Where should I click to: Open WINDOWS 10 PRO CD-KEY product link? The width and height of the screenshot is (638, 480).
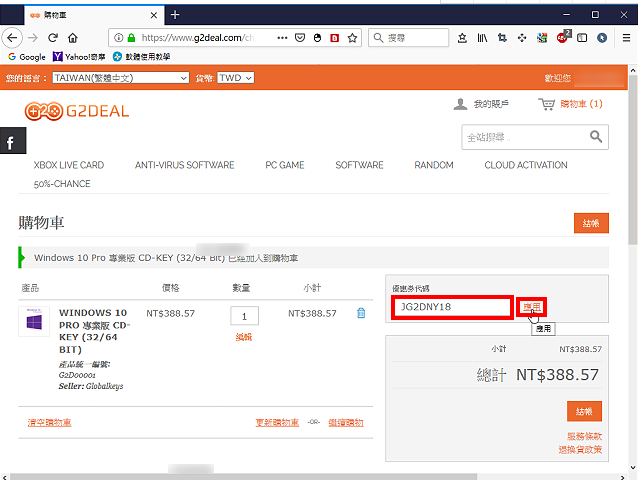[x=94, y=331]
